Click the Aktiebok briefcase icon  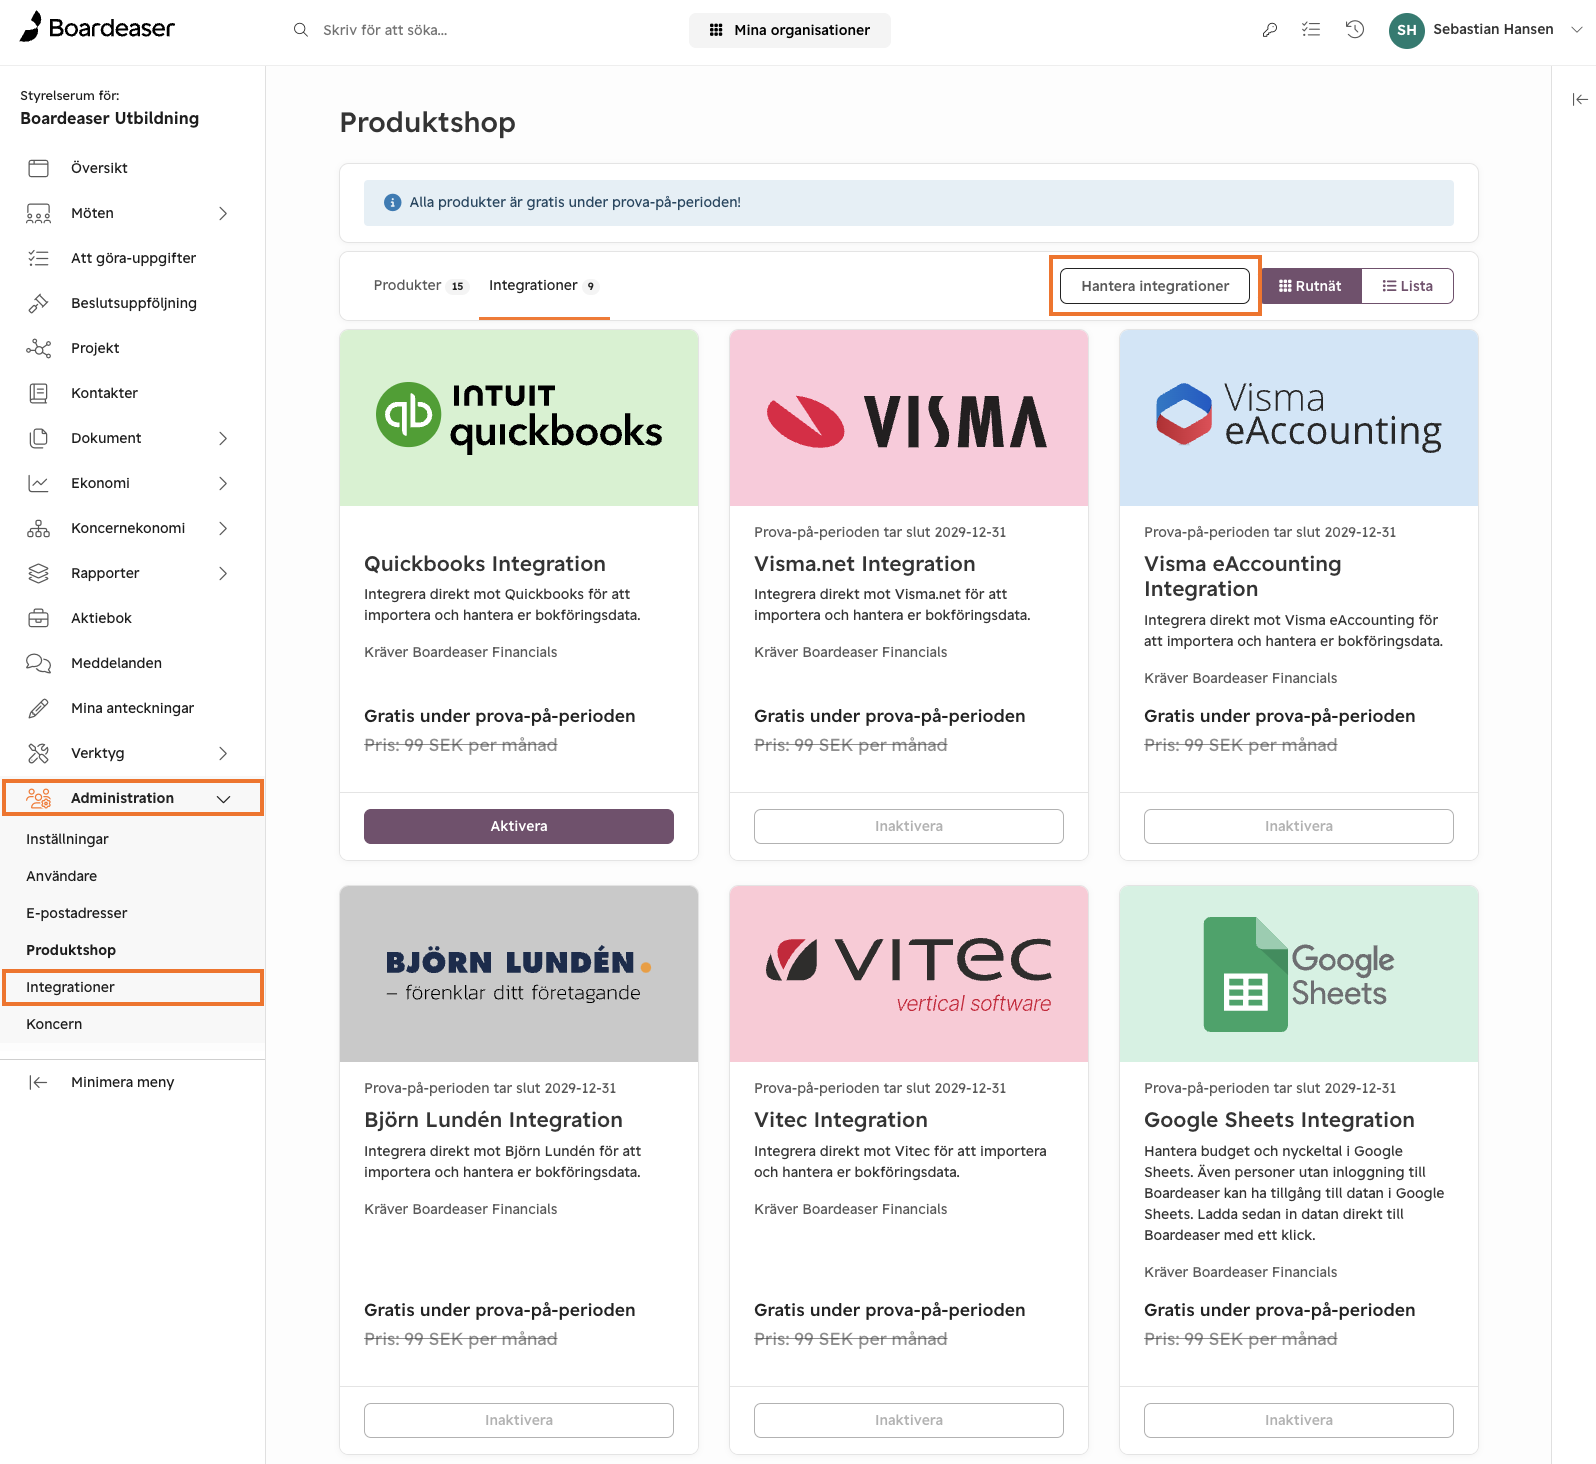(x=38, y=618)
